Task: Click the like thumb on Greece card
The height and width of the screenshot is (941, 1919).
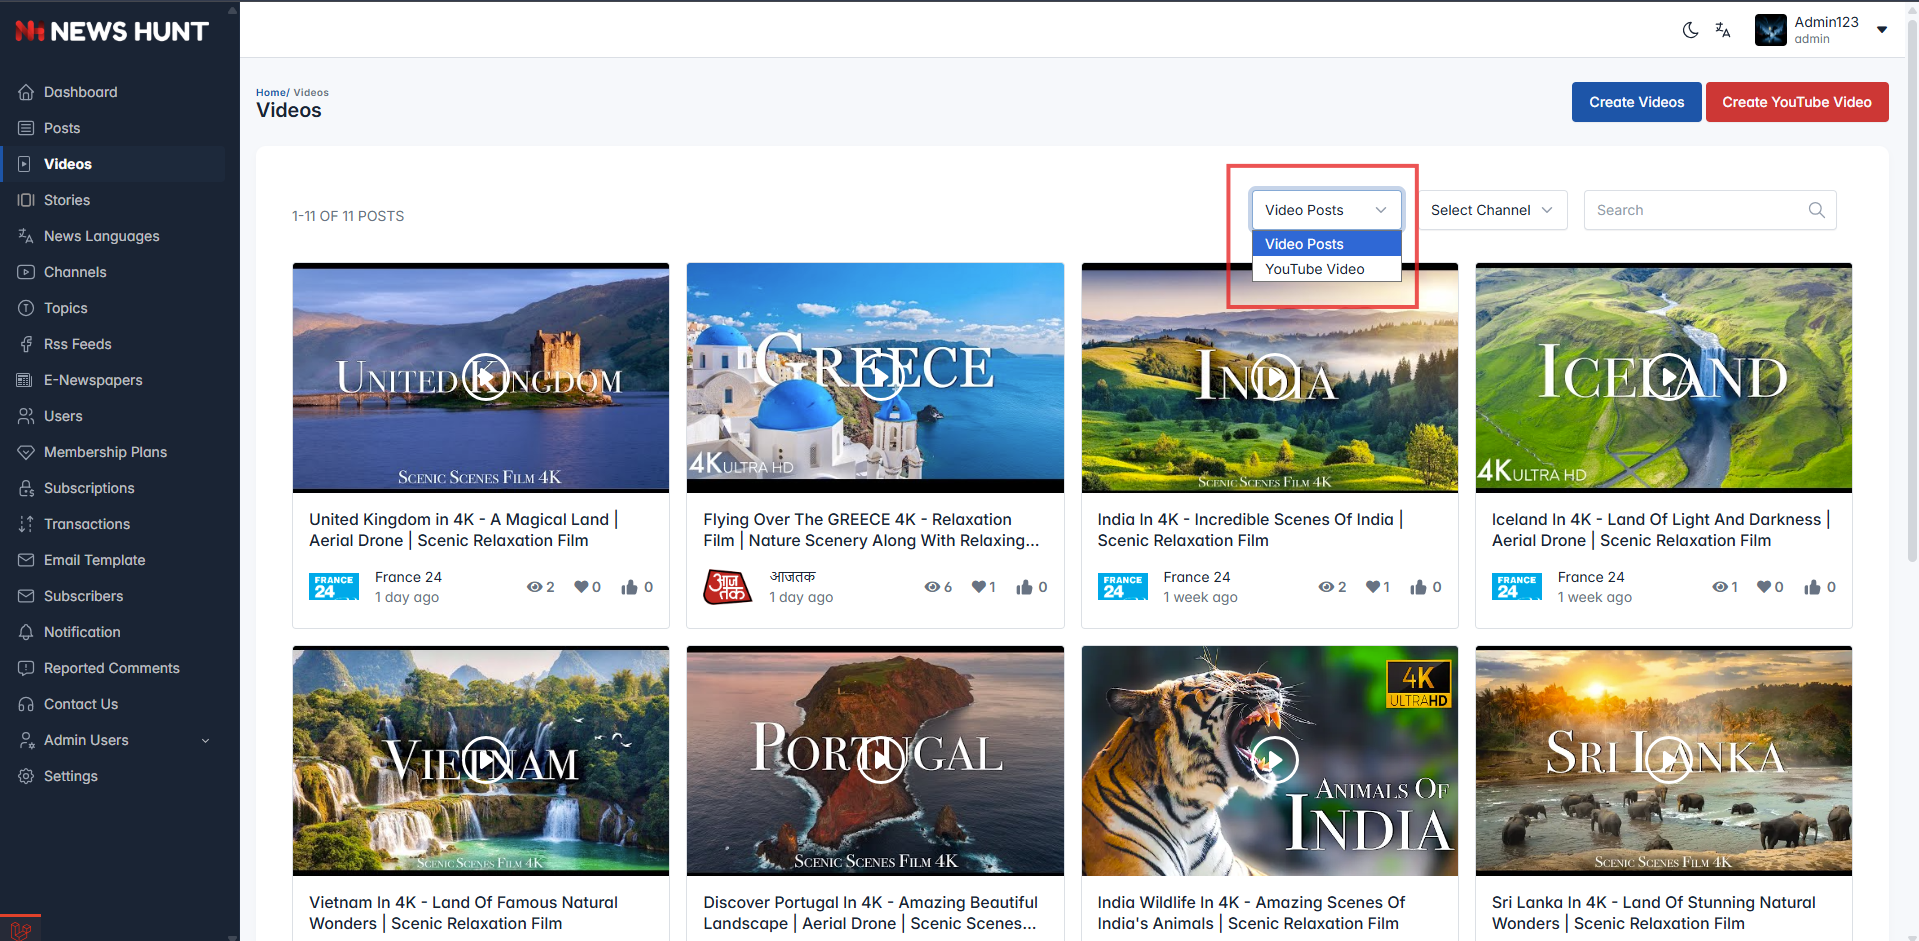Action: pyautogui.click(x=1024, y=587)
